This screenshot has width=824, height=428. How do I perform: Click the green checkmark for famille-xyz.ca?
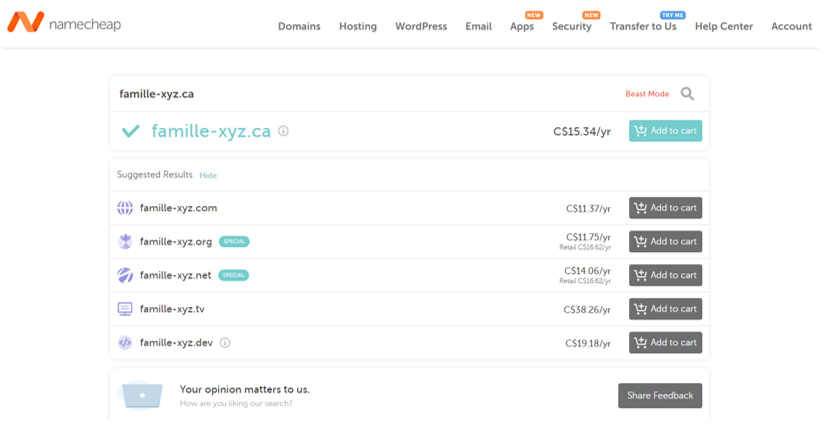(130, 130)
